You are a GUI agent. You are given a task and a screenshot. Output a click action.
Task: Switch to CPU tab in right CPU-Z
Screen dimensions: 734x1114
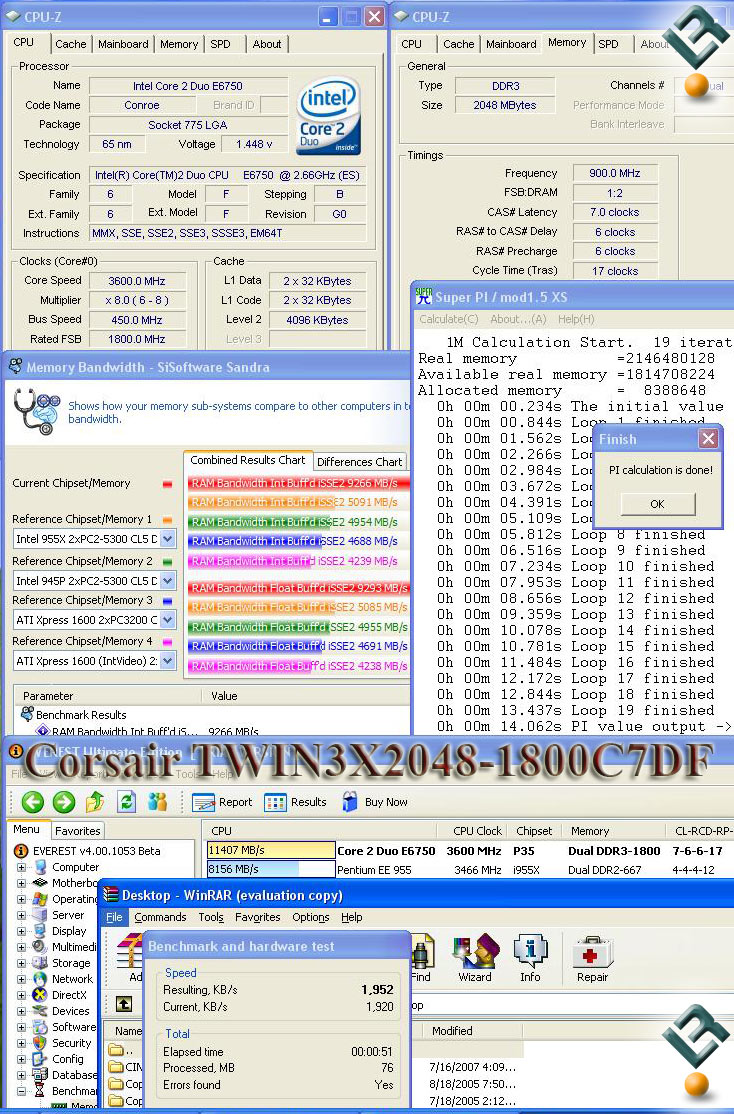point(411,44)
